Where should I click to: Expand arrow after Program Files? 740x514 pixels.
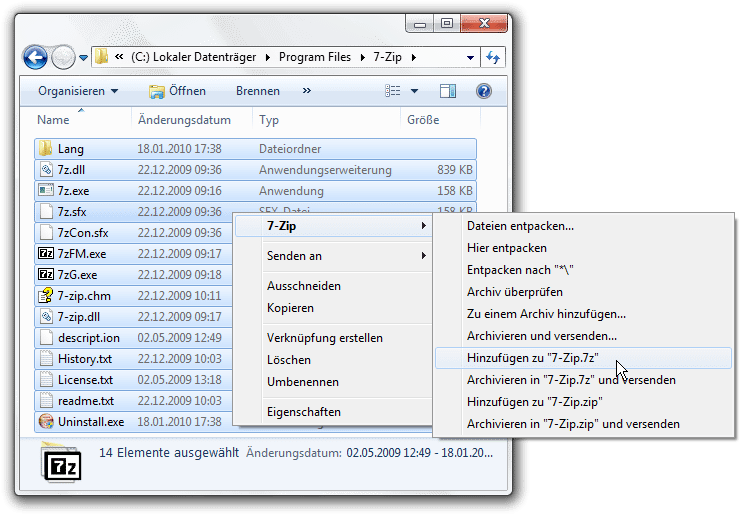362,58
